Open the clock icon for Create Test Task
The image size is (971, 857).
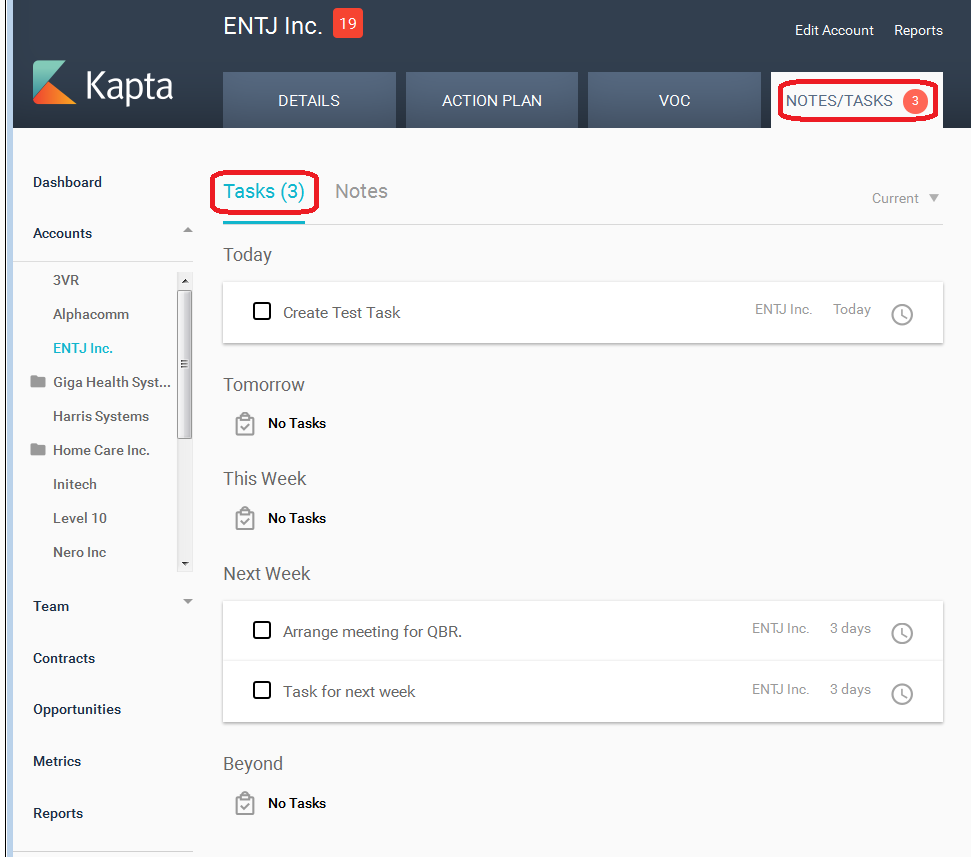902,314
